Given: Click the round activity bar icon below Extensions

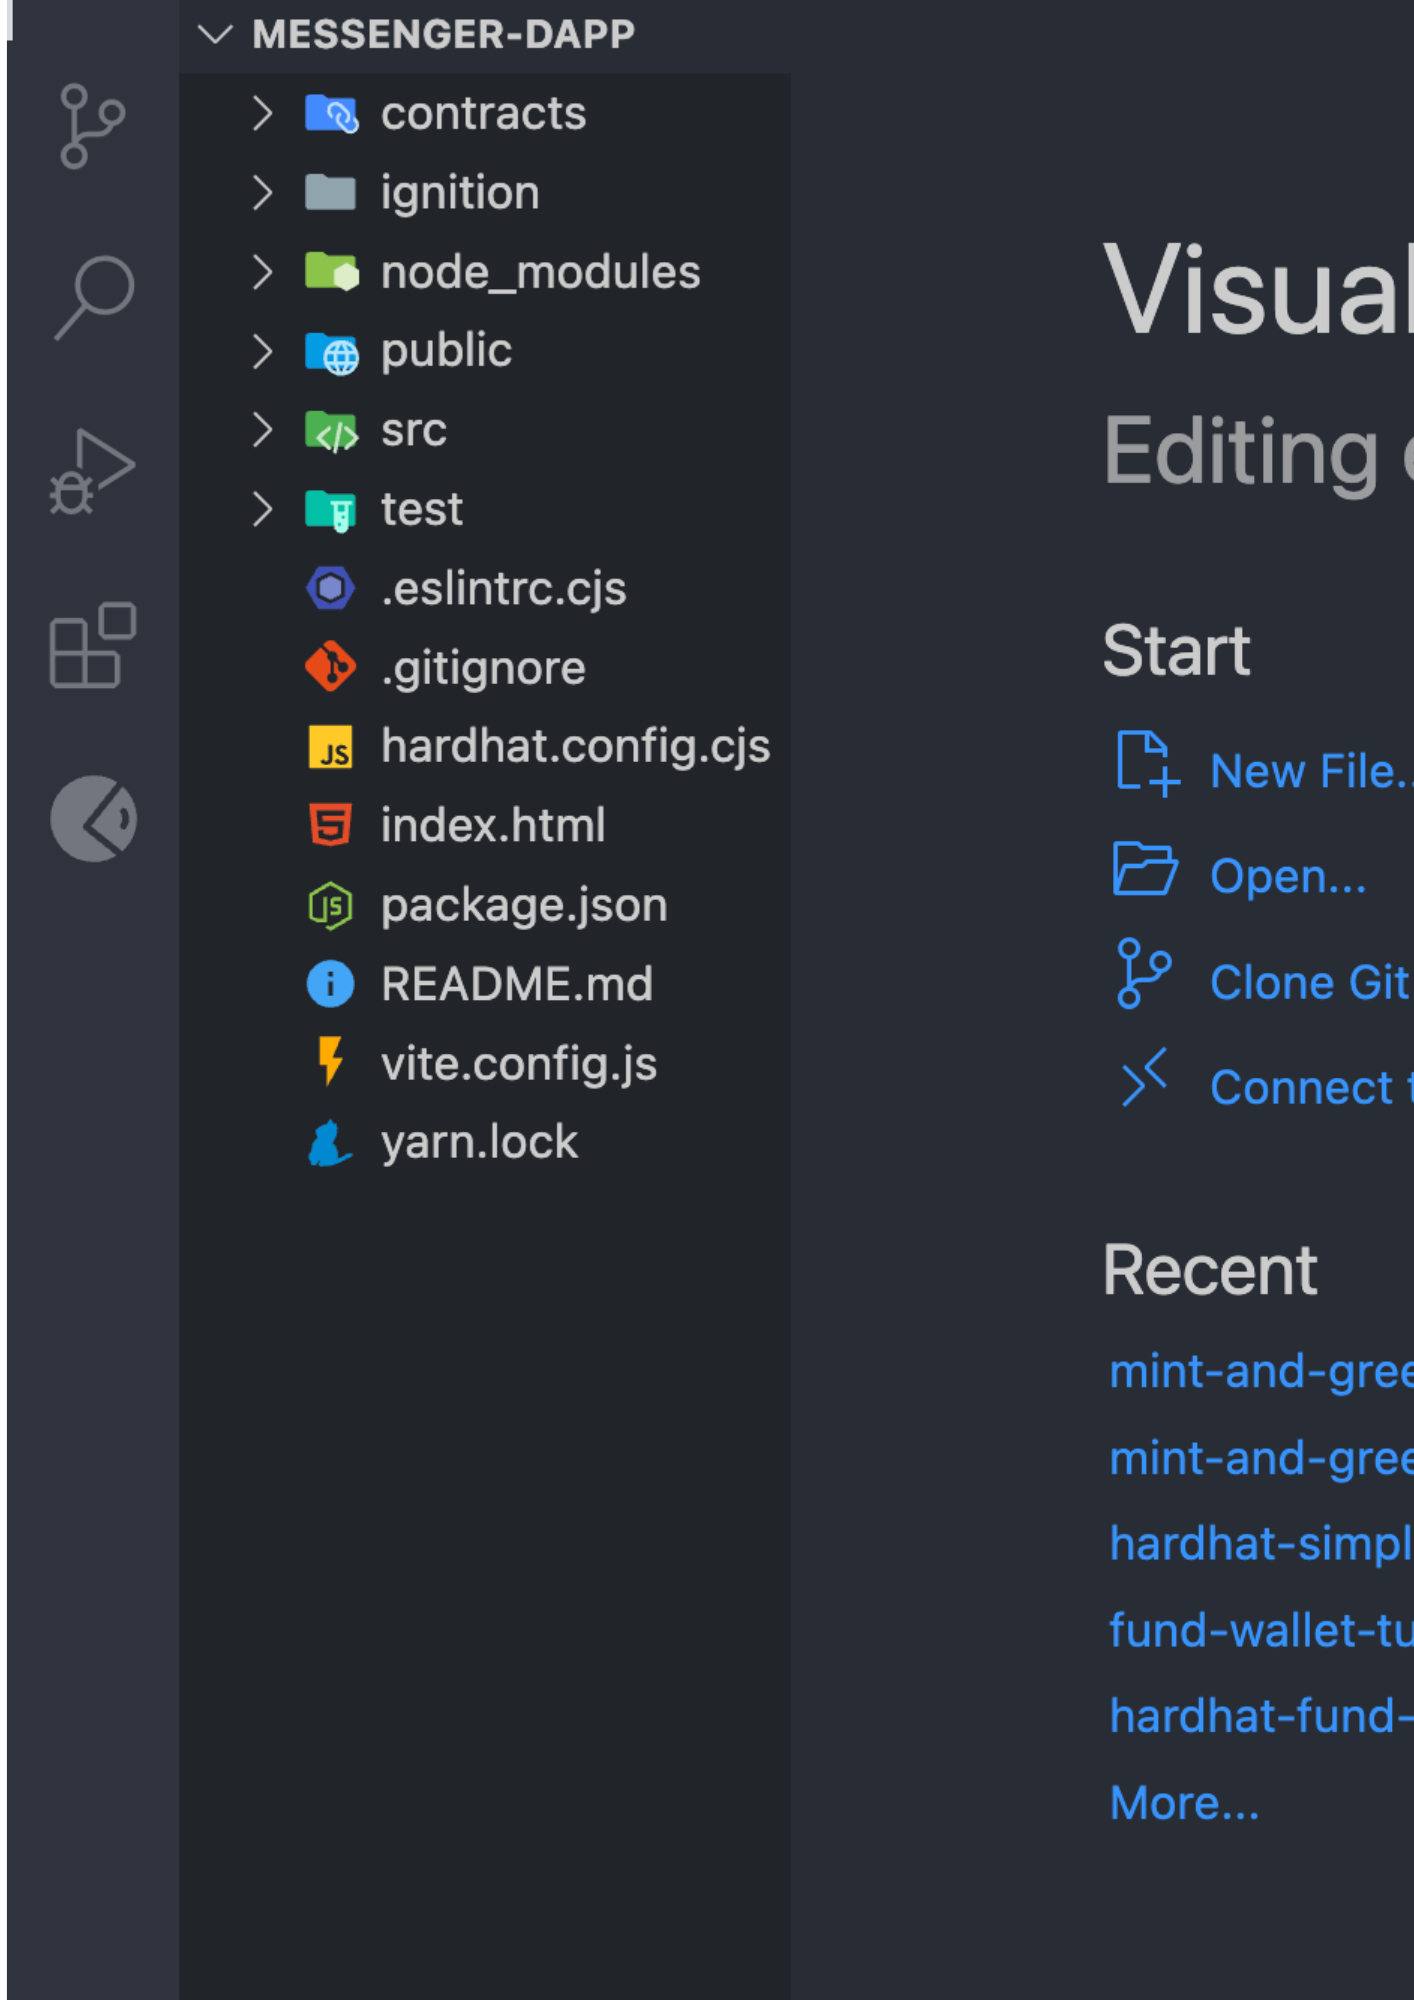Looking at the screenshot, I should click(94, 819).
